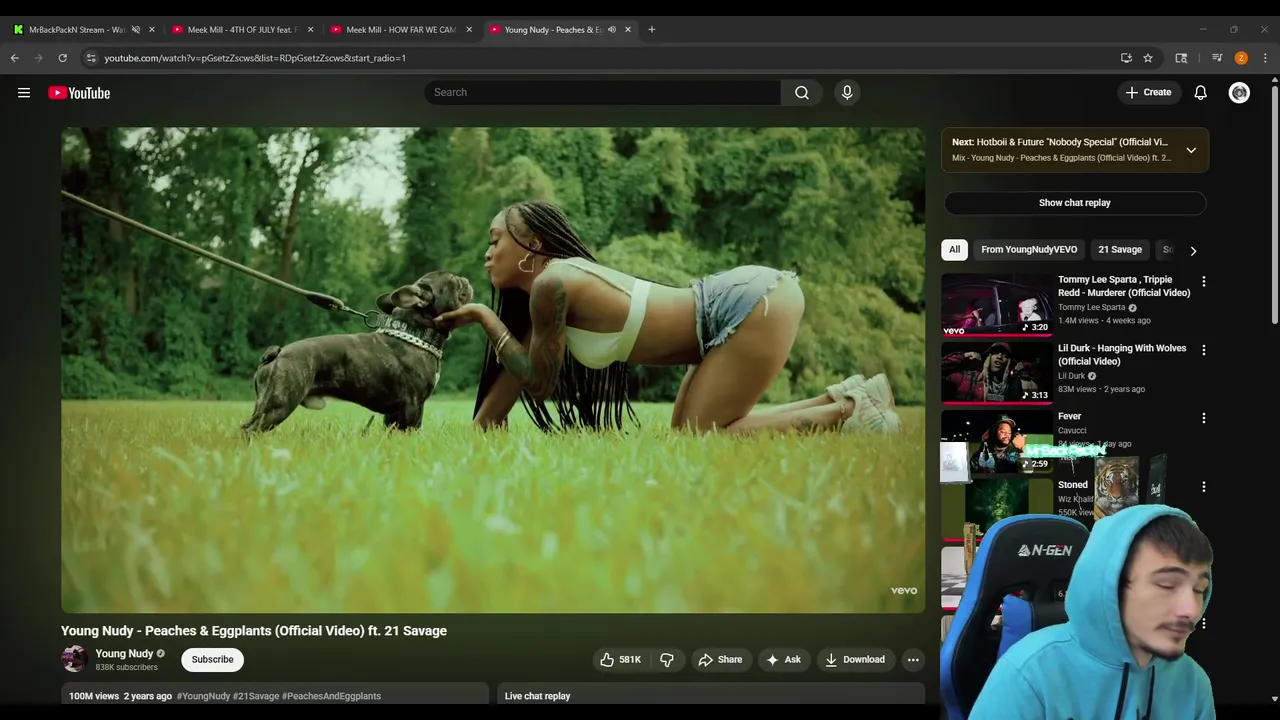The width and height of the screenshot is (1280, 720).
Task: Reload the page
Action: click(62, 58)
